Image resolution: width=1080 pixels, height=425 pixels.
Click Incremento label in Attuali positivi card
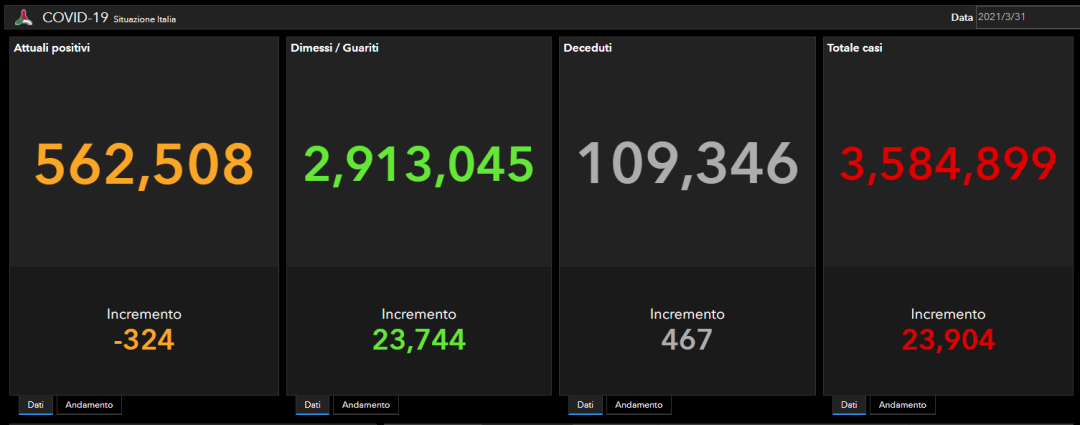pos(144,314)
